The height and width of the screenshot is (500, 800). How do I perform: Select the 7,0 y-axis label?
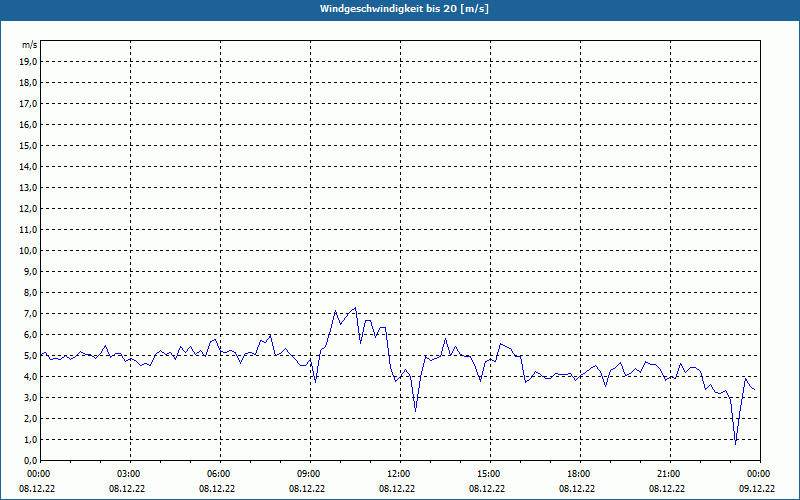30,313
